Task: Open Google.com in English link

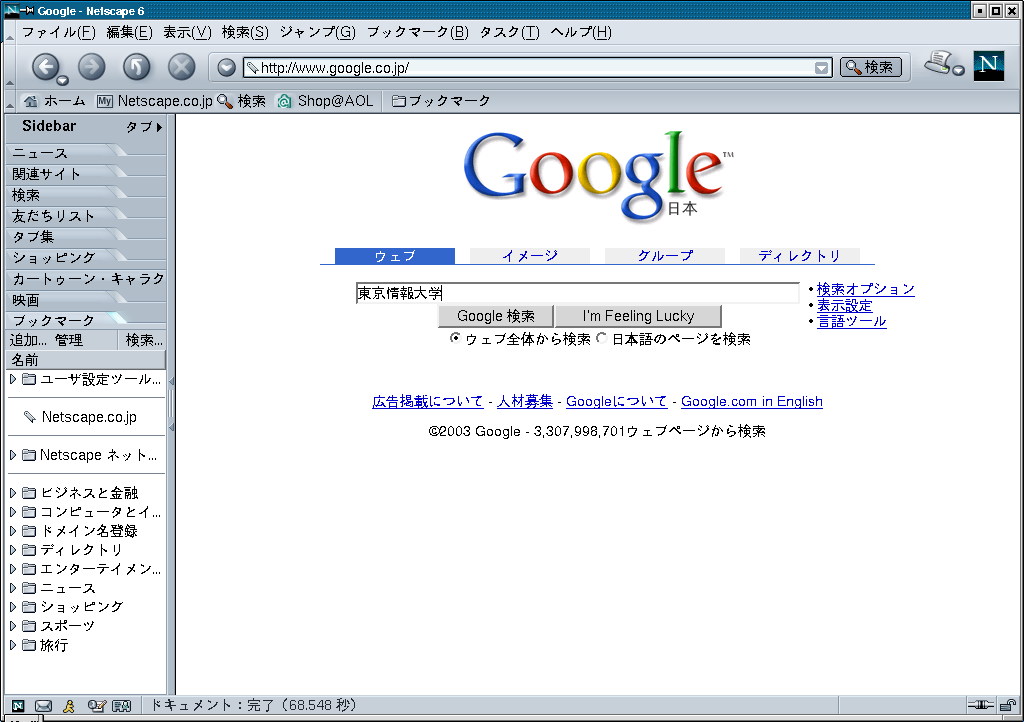Action: coord(752,401)
